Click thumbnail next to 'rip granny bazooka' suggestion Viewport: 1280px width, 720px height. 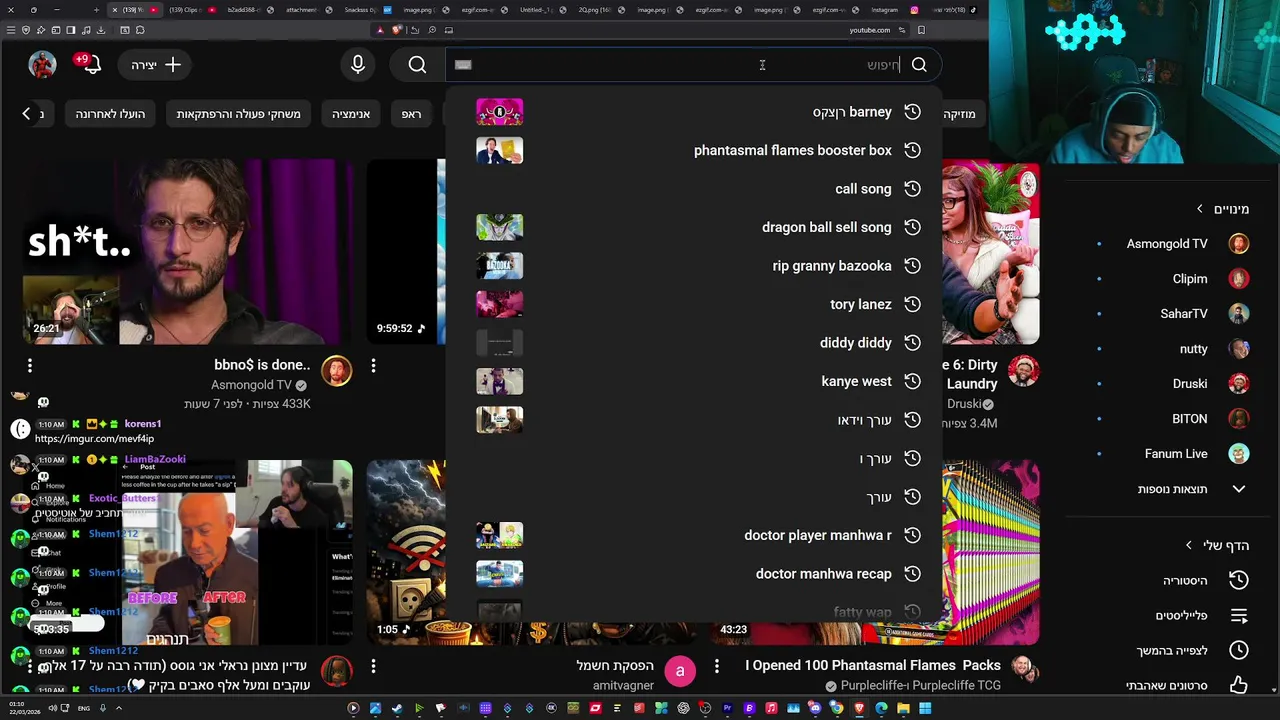(x=499, y=266)
